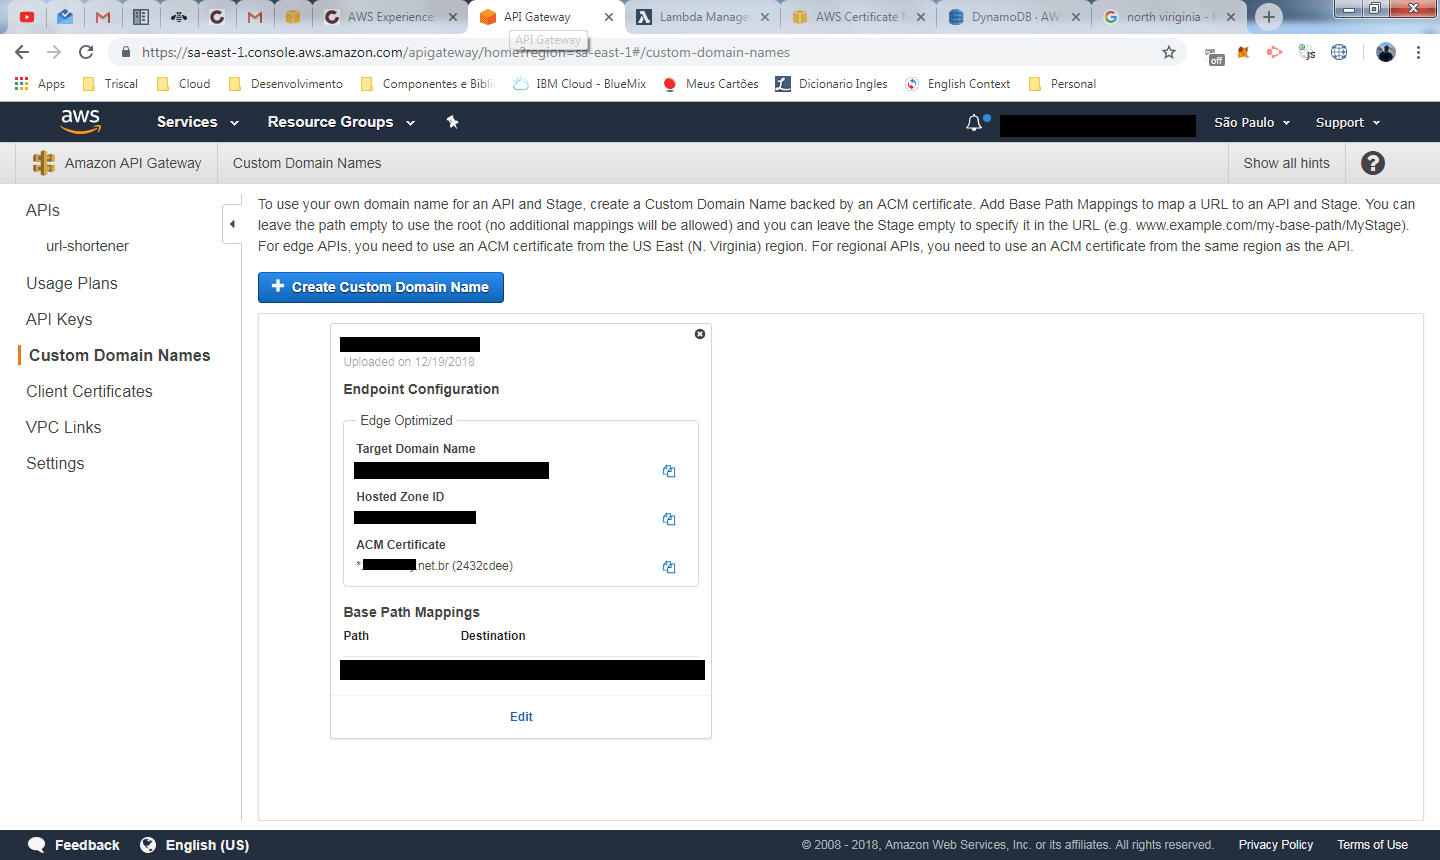The height and width of the screenshot is (860, 1440).
Task: Go to Amazon API Gateway home link
Action: click(133, 163)
